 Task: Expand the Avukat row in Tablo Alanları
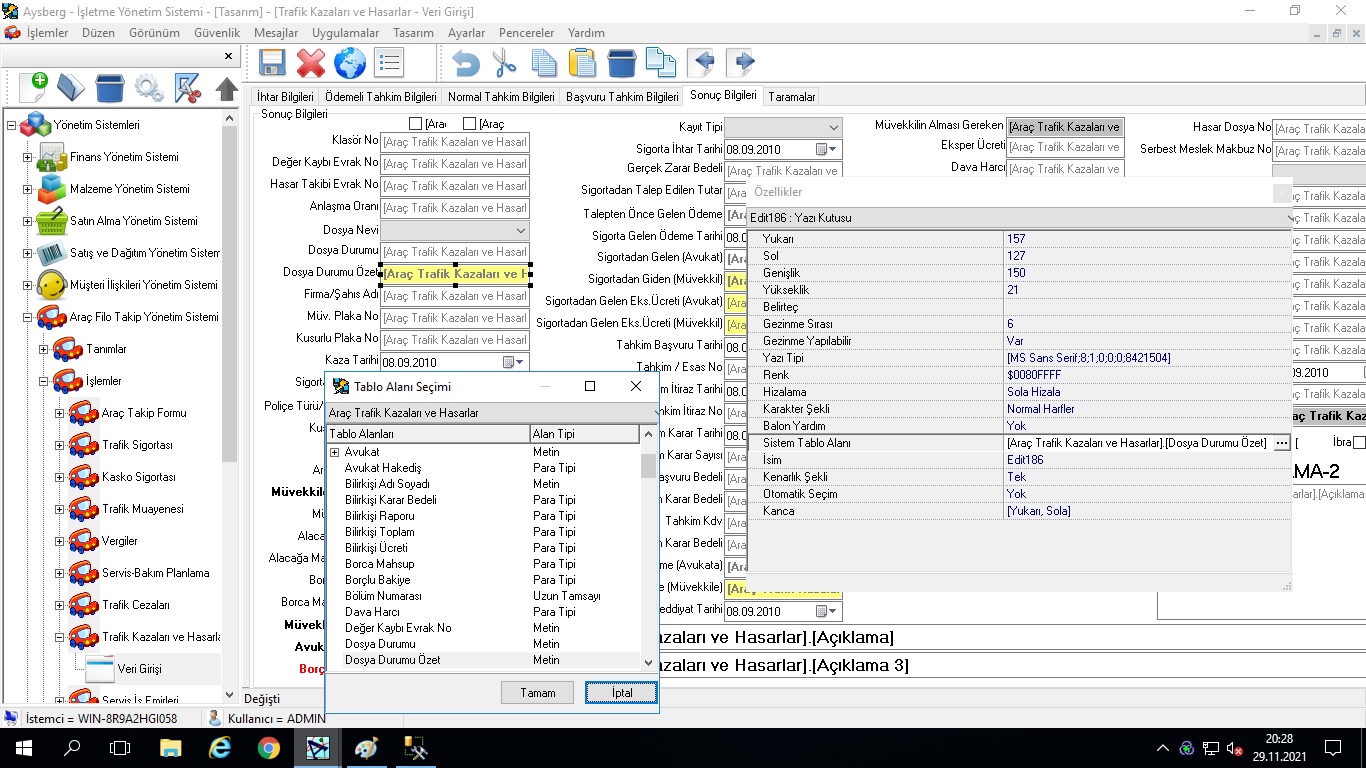(x=335, y=452)
